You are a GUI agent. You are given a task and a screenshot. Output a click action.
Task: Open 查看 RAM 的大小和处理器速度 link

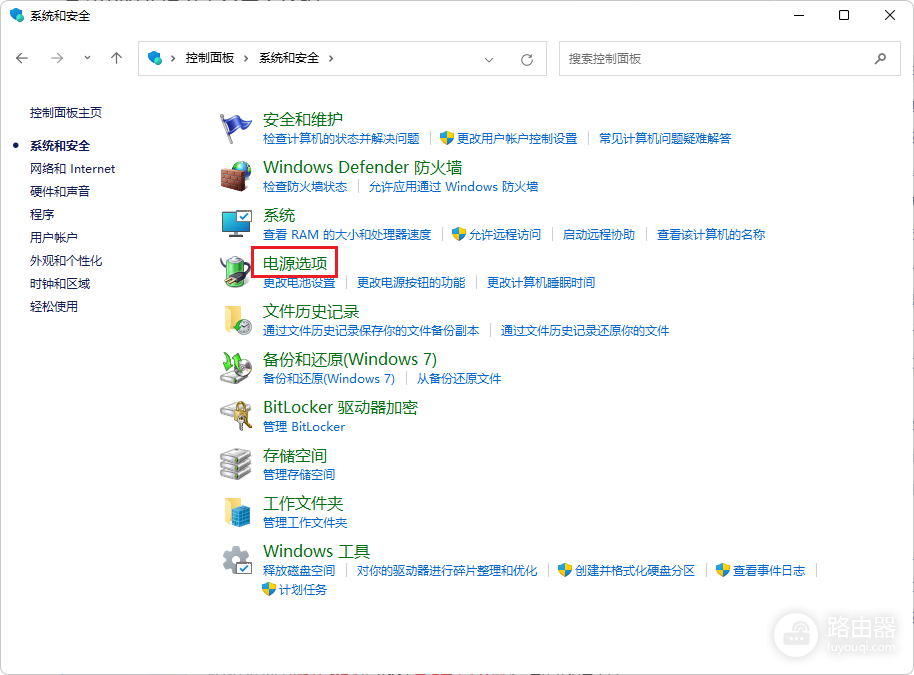(347, 235)
